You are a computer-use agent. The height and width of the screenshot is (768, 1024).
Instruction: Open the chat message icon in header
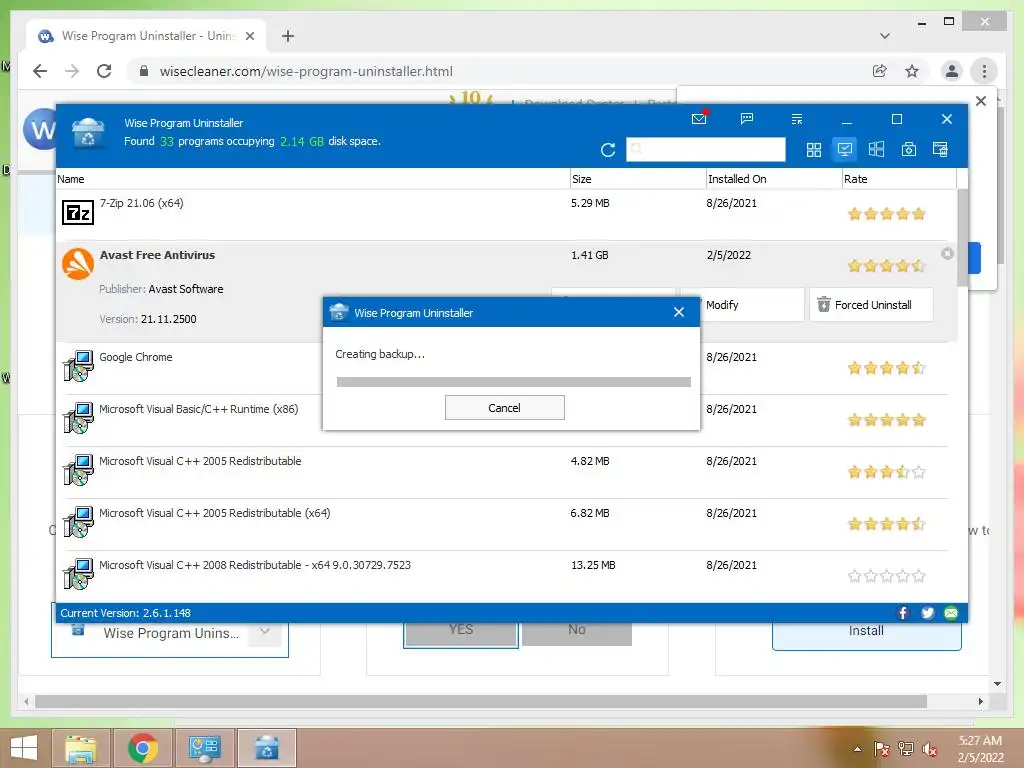[747, 119]
